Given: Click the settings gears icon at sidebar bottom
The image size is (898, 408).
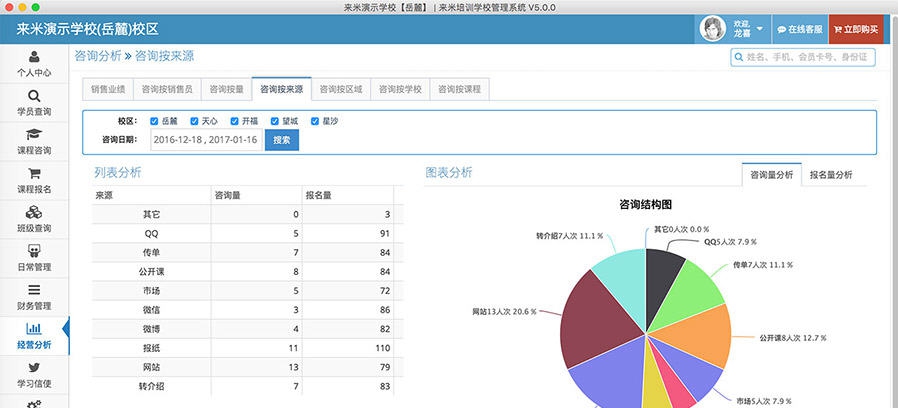Looking at the screenshot, I should click(x=34, y=404).
